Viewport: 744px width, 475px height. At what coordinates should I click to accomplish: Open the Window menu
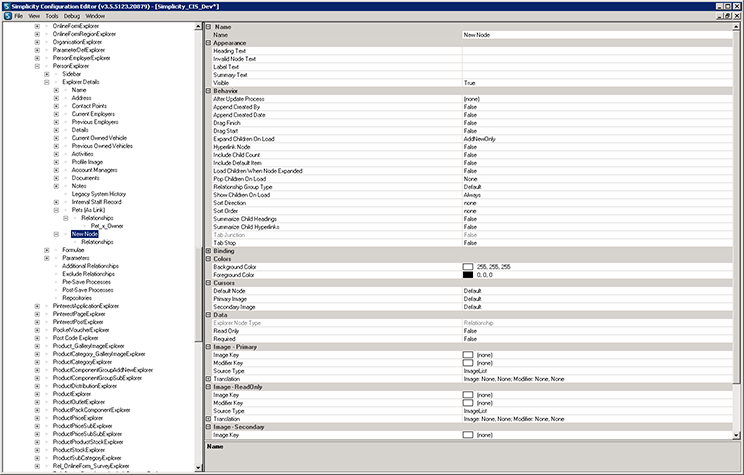click(x=95, y=16)
